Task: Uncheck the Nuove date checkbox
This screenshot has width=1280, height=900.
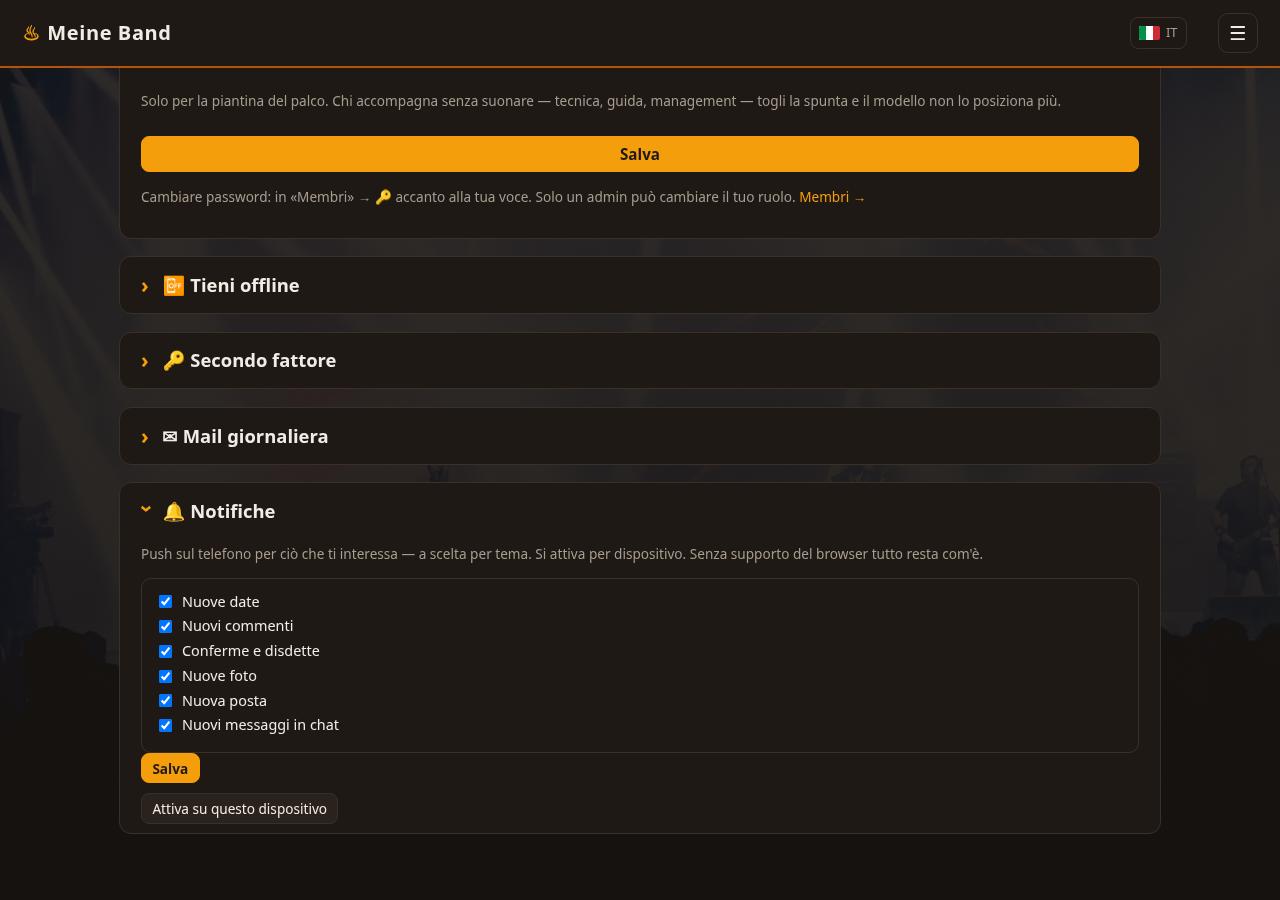Action: click(x=165, y=602)
